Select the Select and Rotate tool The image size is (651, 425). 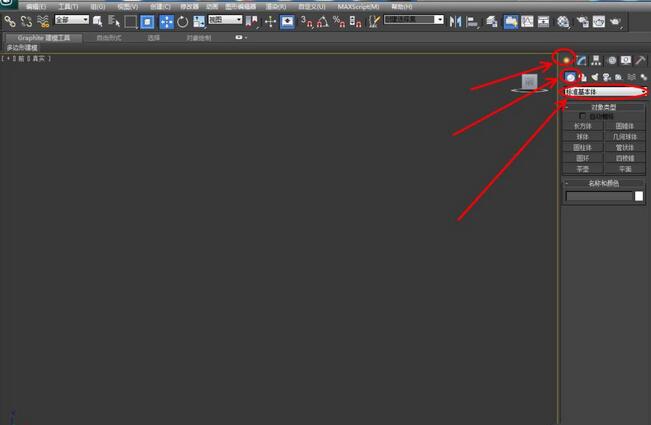(x=183, y=21)
